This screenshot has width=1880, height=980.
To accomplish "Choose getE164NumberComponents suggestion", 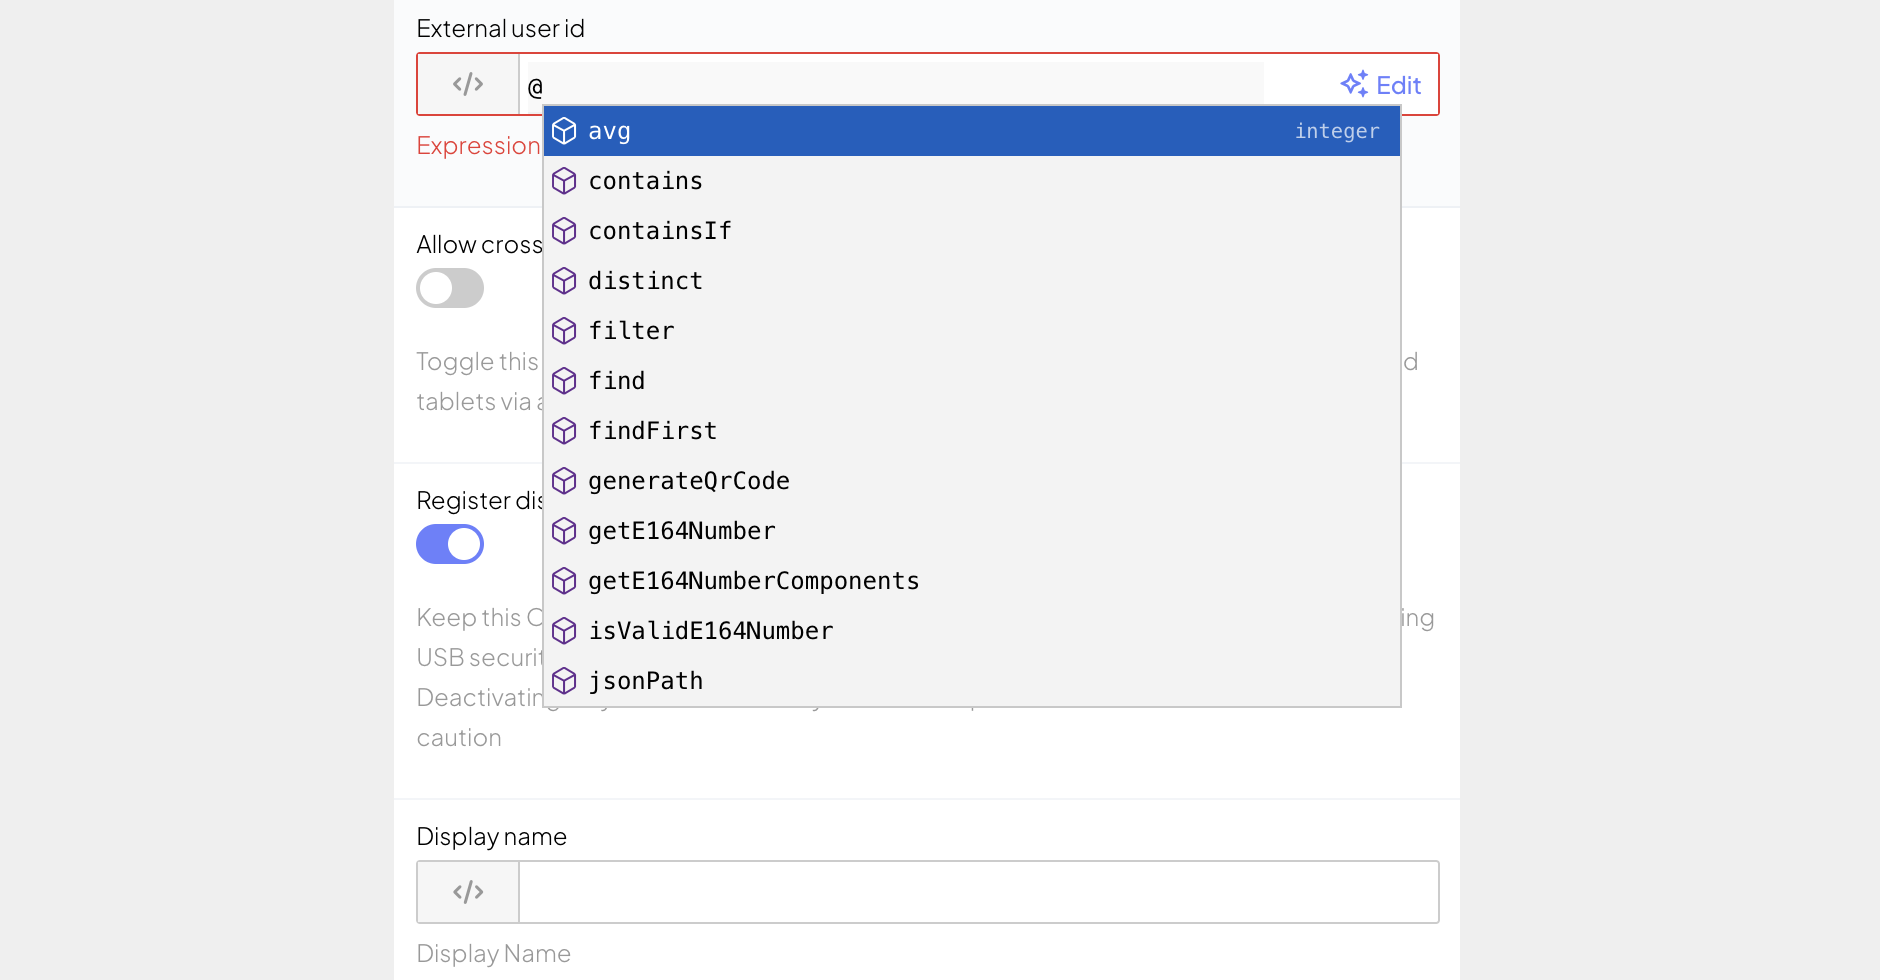I will (x=754, y=581).
